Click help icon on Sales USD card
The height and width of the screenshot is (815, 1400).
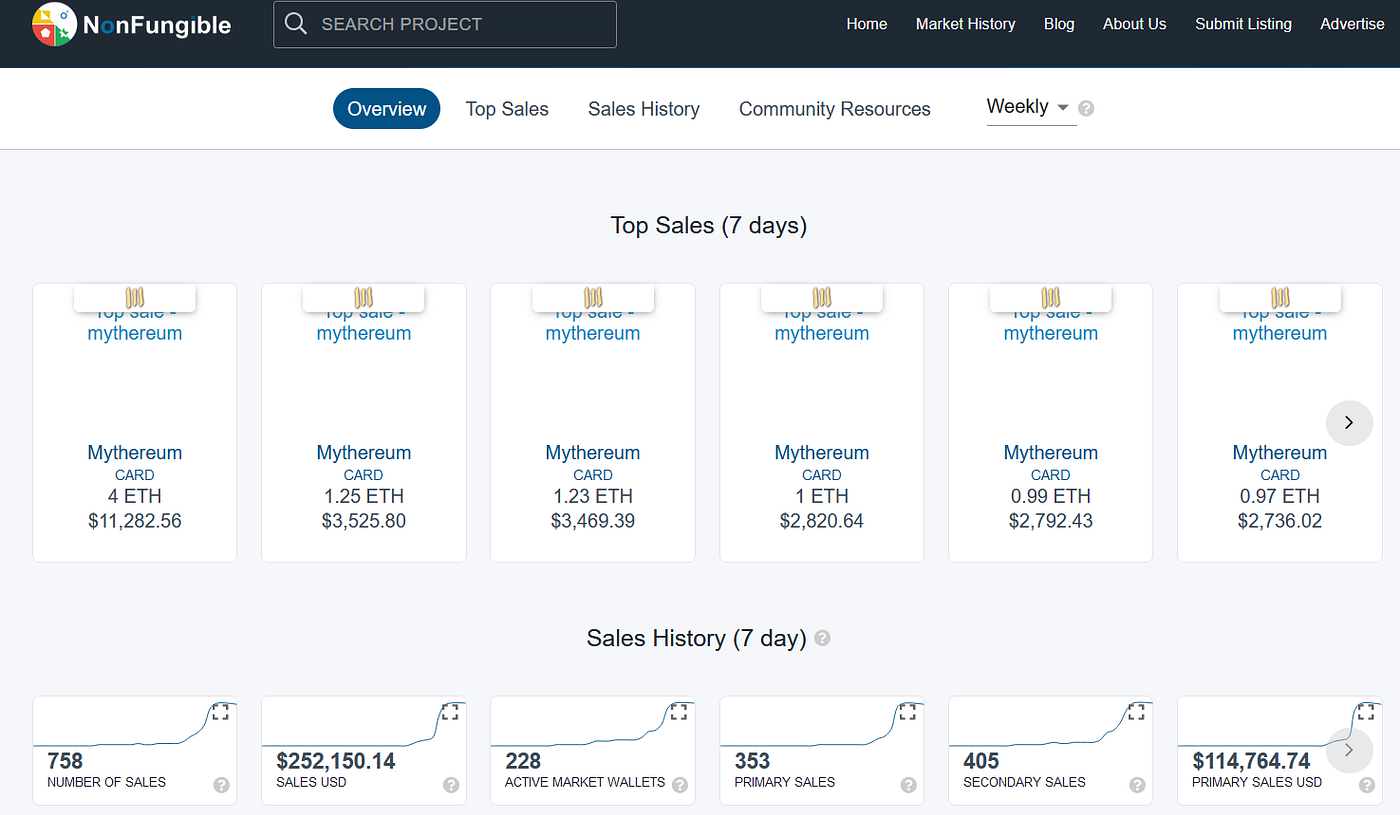[x=451, y=785]
